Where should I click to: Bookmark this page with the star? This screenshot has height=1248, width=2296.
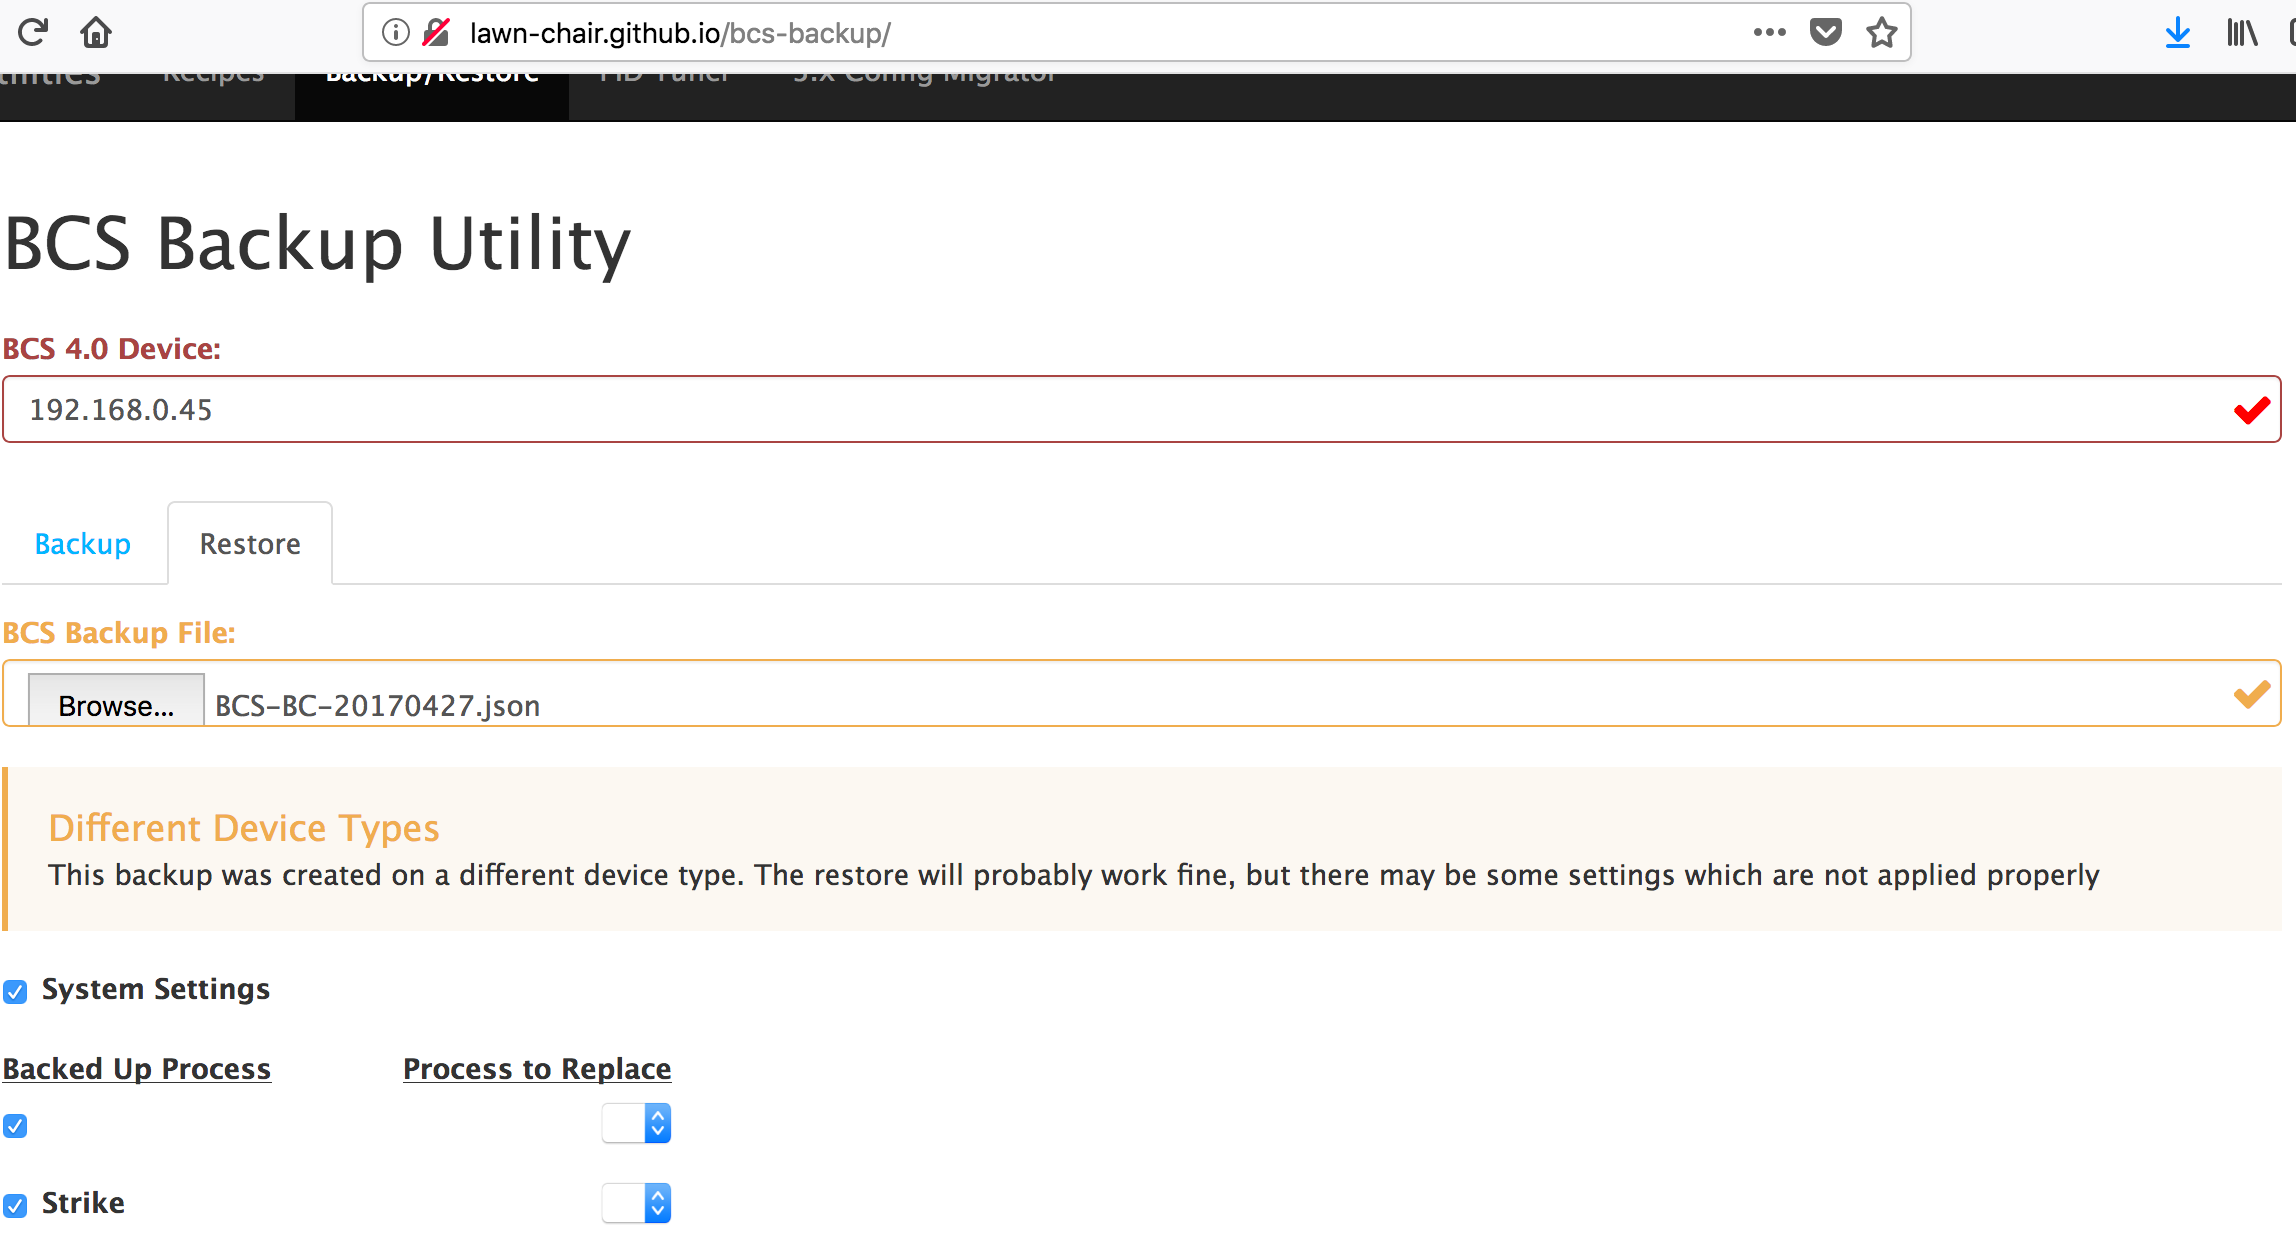(1882, 33)
